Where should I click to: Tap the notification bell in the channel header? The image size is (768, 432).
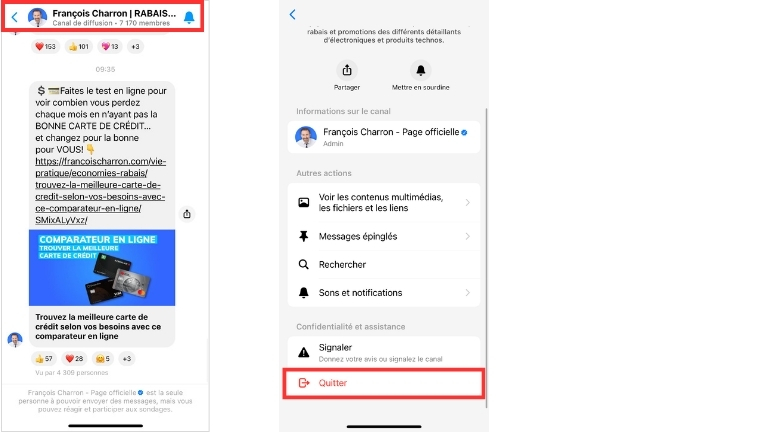(x=189, y=17)
